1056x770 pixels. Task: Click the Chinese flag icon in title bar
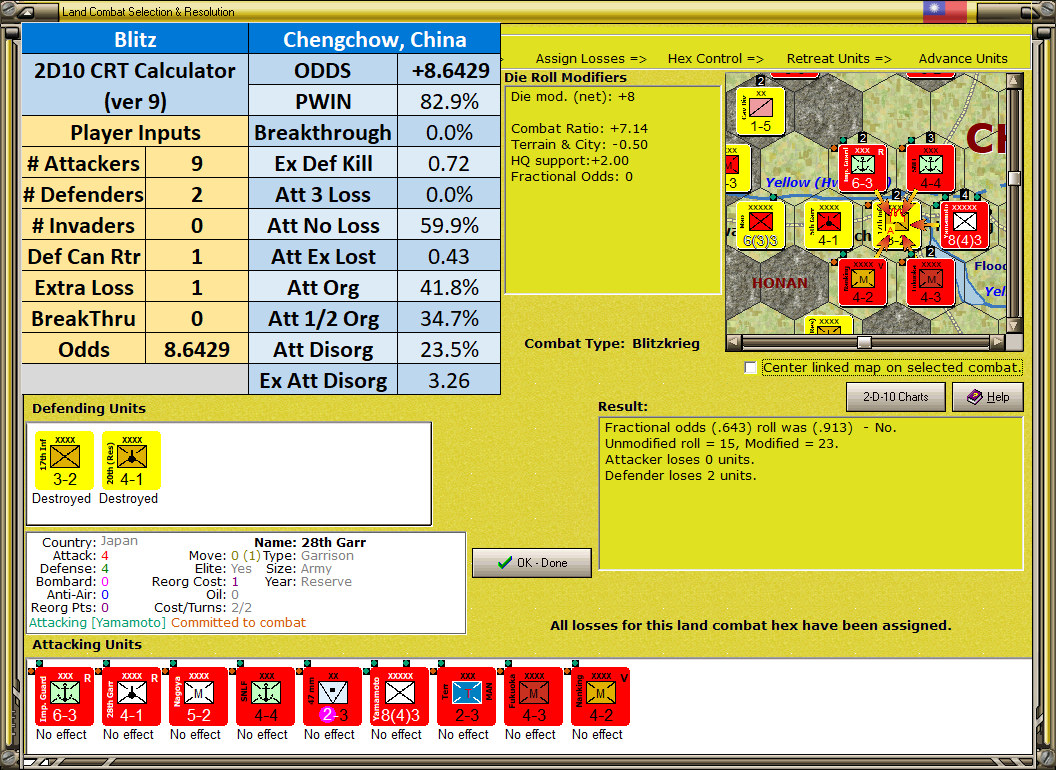coord(945,11)
